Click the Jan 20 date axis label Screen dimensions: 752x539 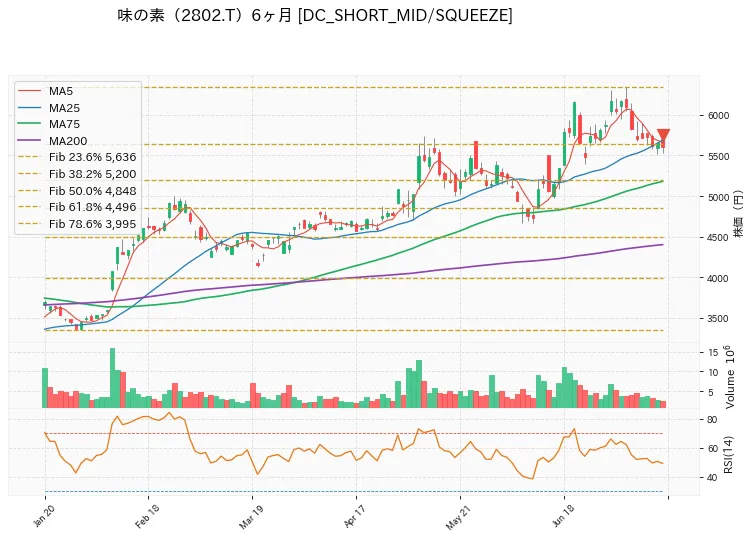[x=43, y=516]
